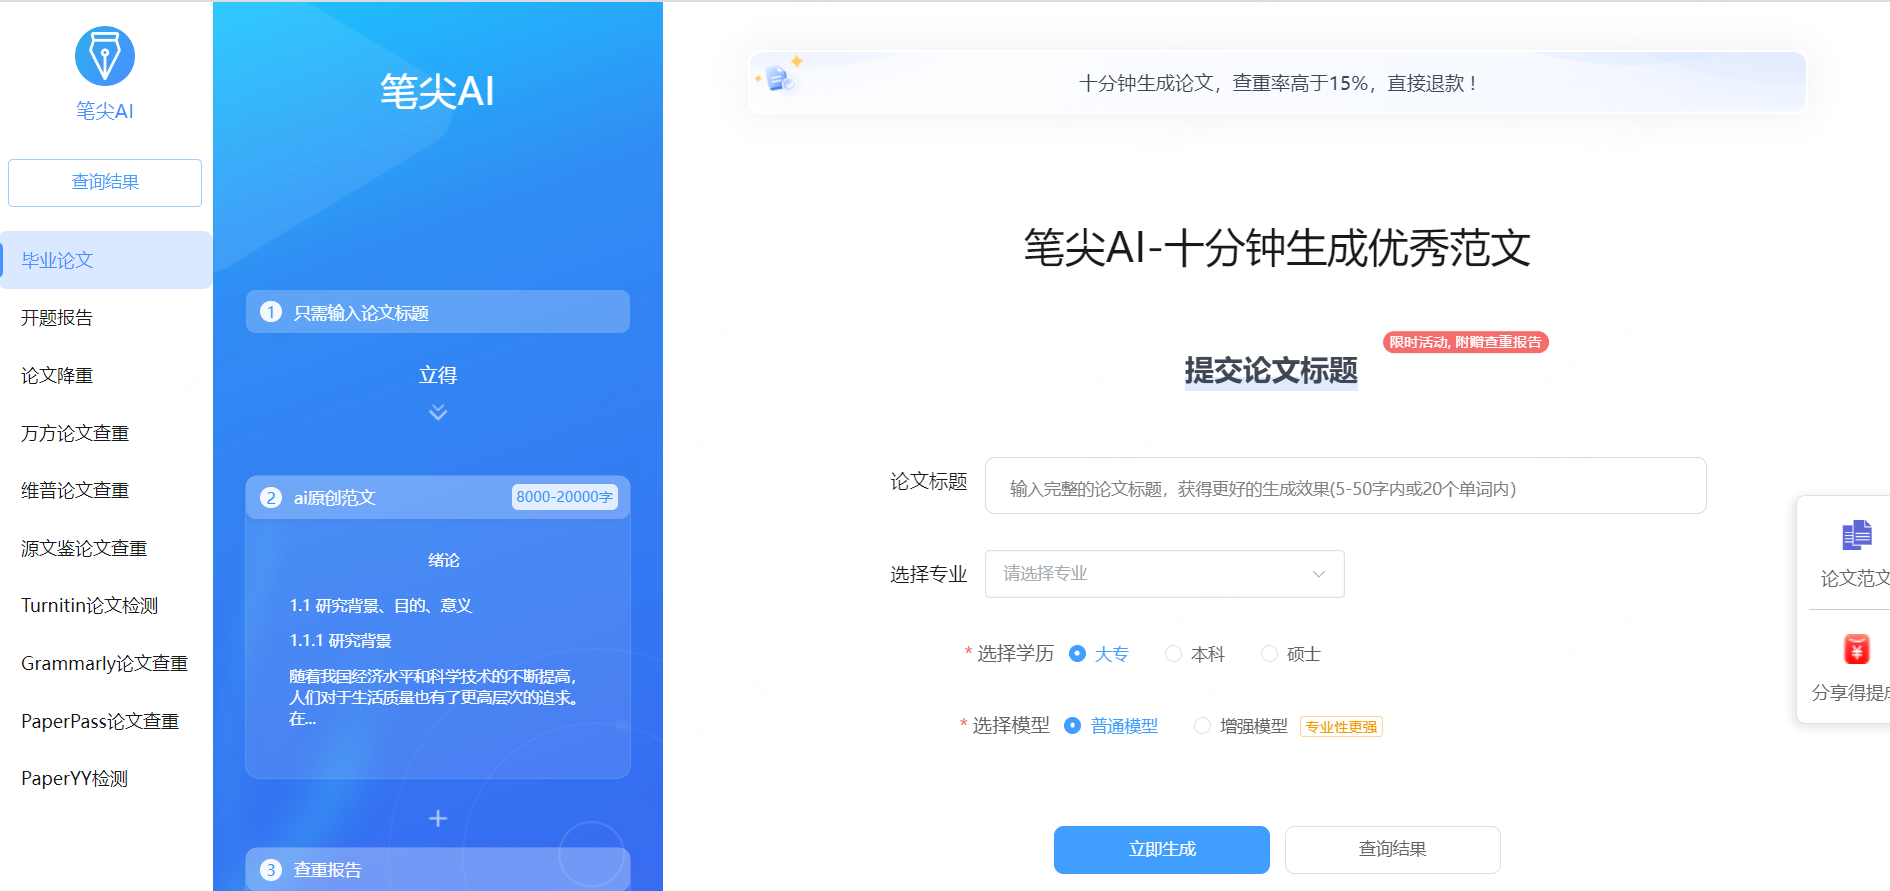Select the 本科 education radio button

1173,653
